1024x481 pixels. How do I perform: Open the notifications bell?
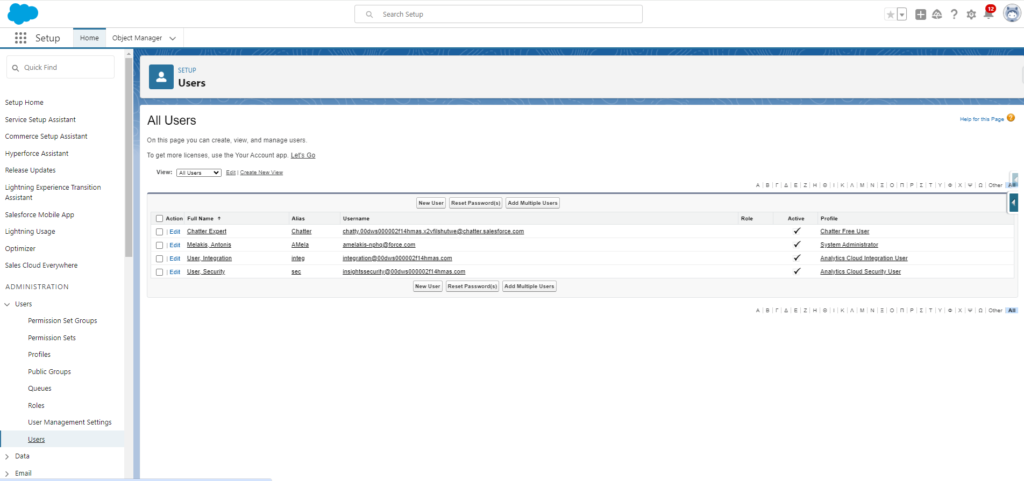pyautogui.click(x=988, y=14)
